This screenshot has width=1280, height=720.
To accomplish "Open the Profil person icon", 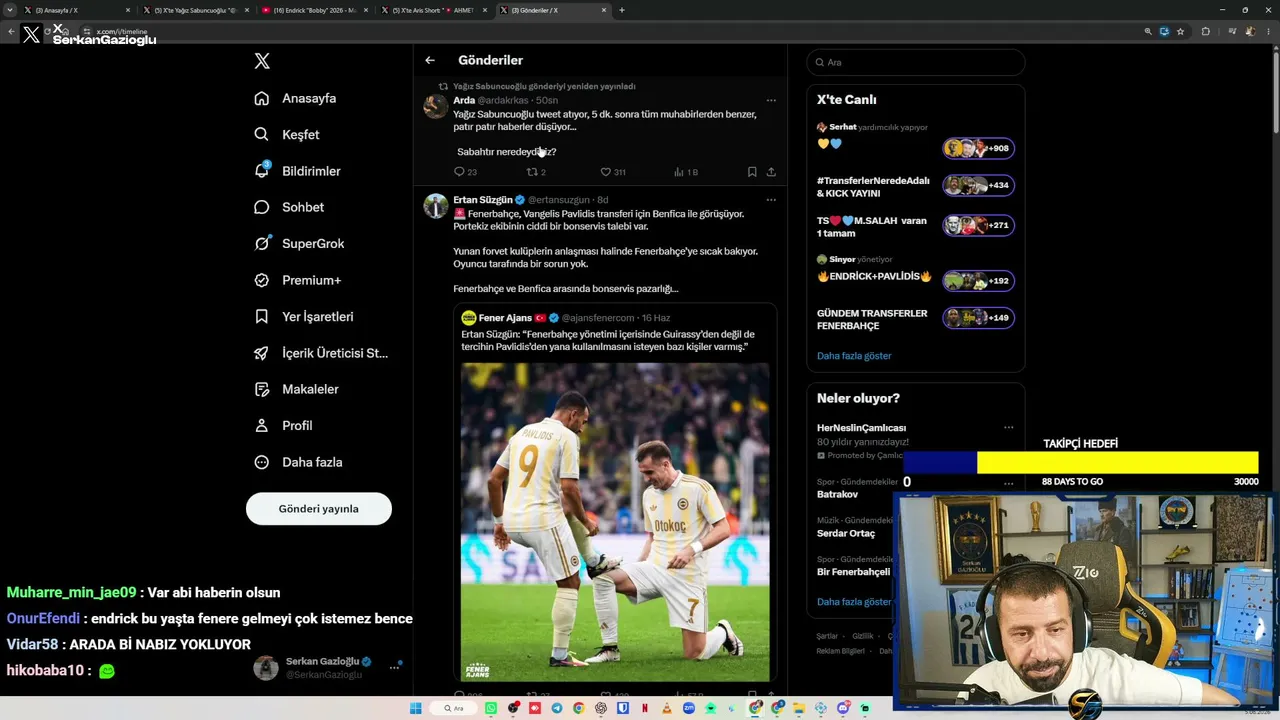I will 262,425.
